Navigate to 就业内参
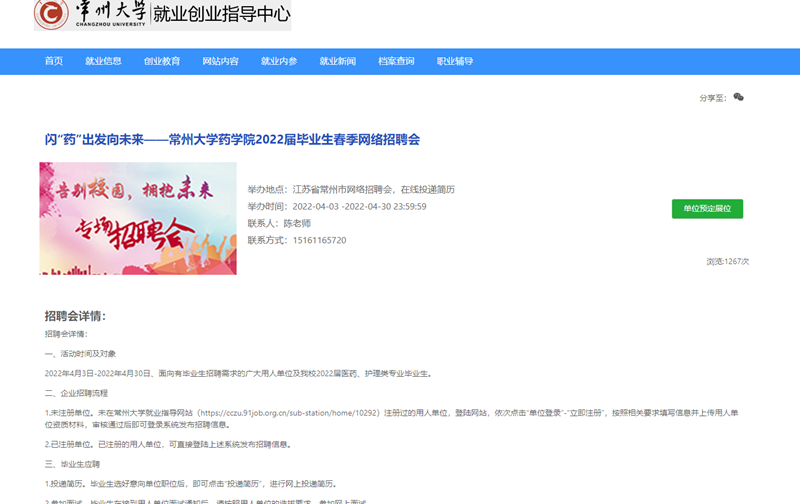This screenshot has height=504, width=800. 279,61
